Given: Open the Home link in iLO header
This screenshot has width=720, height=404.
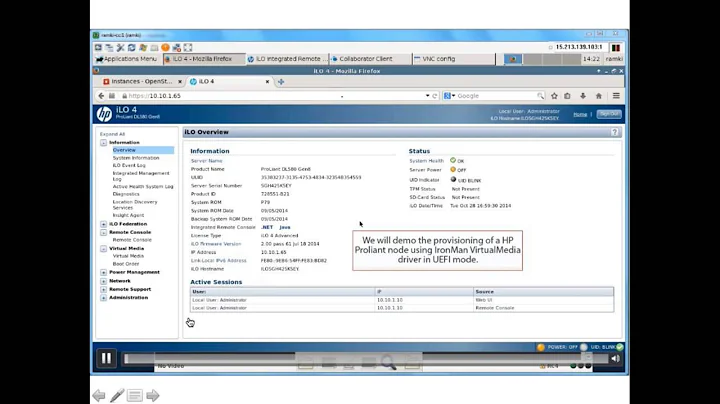Looking at the screenshot, I should 580,114.
